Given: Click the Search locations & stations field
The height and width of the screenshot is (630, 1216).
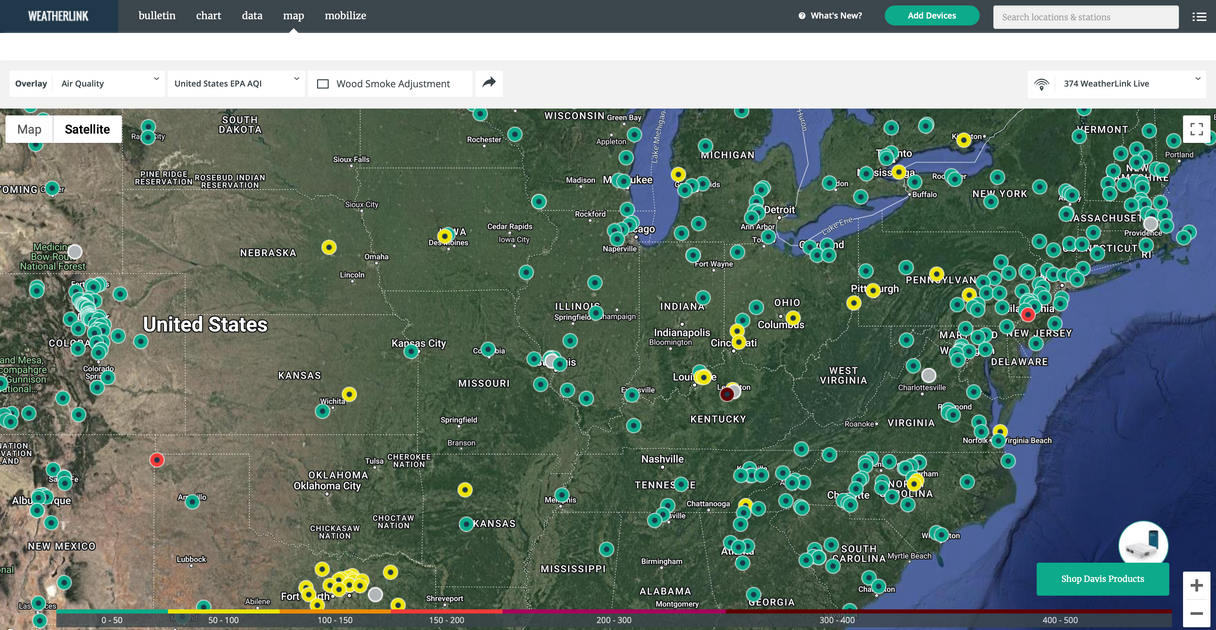Looking at the screenshot, I should pyautogui.click(x=1085, y=16).
